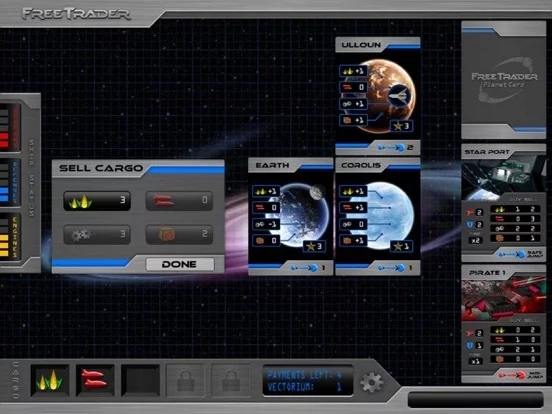552x414 pixels.
Task: Click Ulloun's star rating 3 badge
Action: click(x=401, y=126)
